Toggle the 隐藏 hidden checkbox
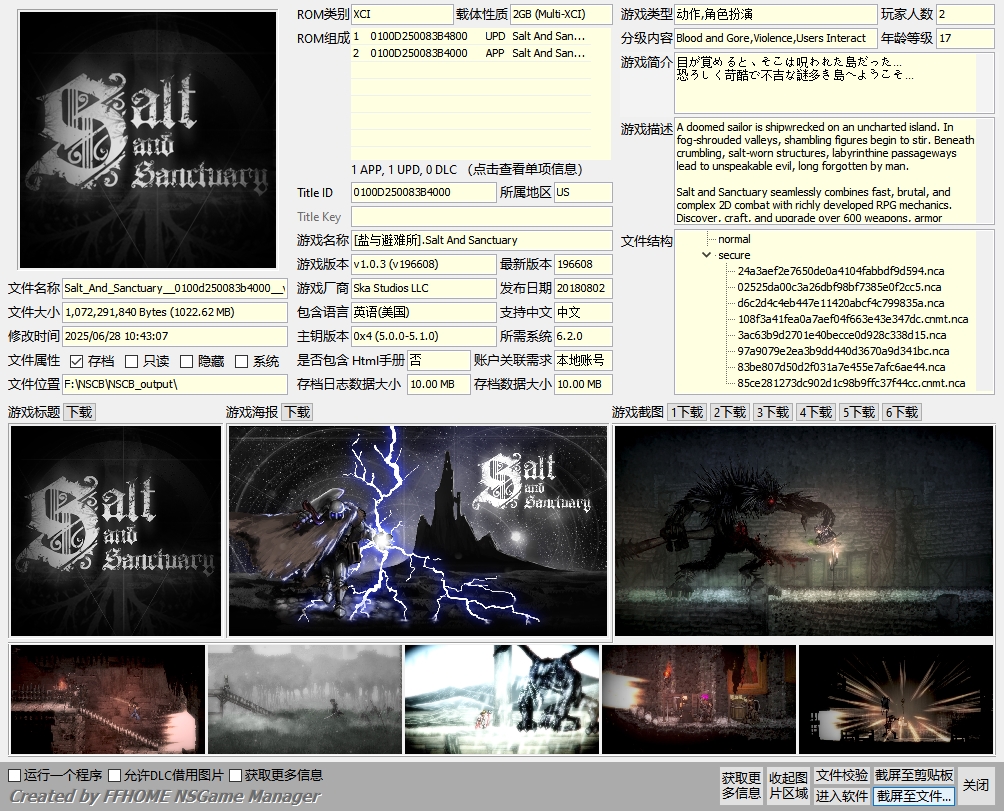This screenshot has height=811, width=1004. coord(186,362)
